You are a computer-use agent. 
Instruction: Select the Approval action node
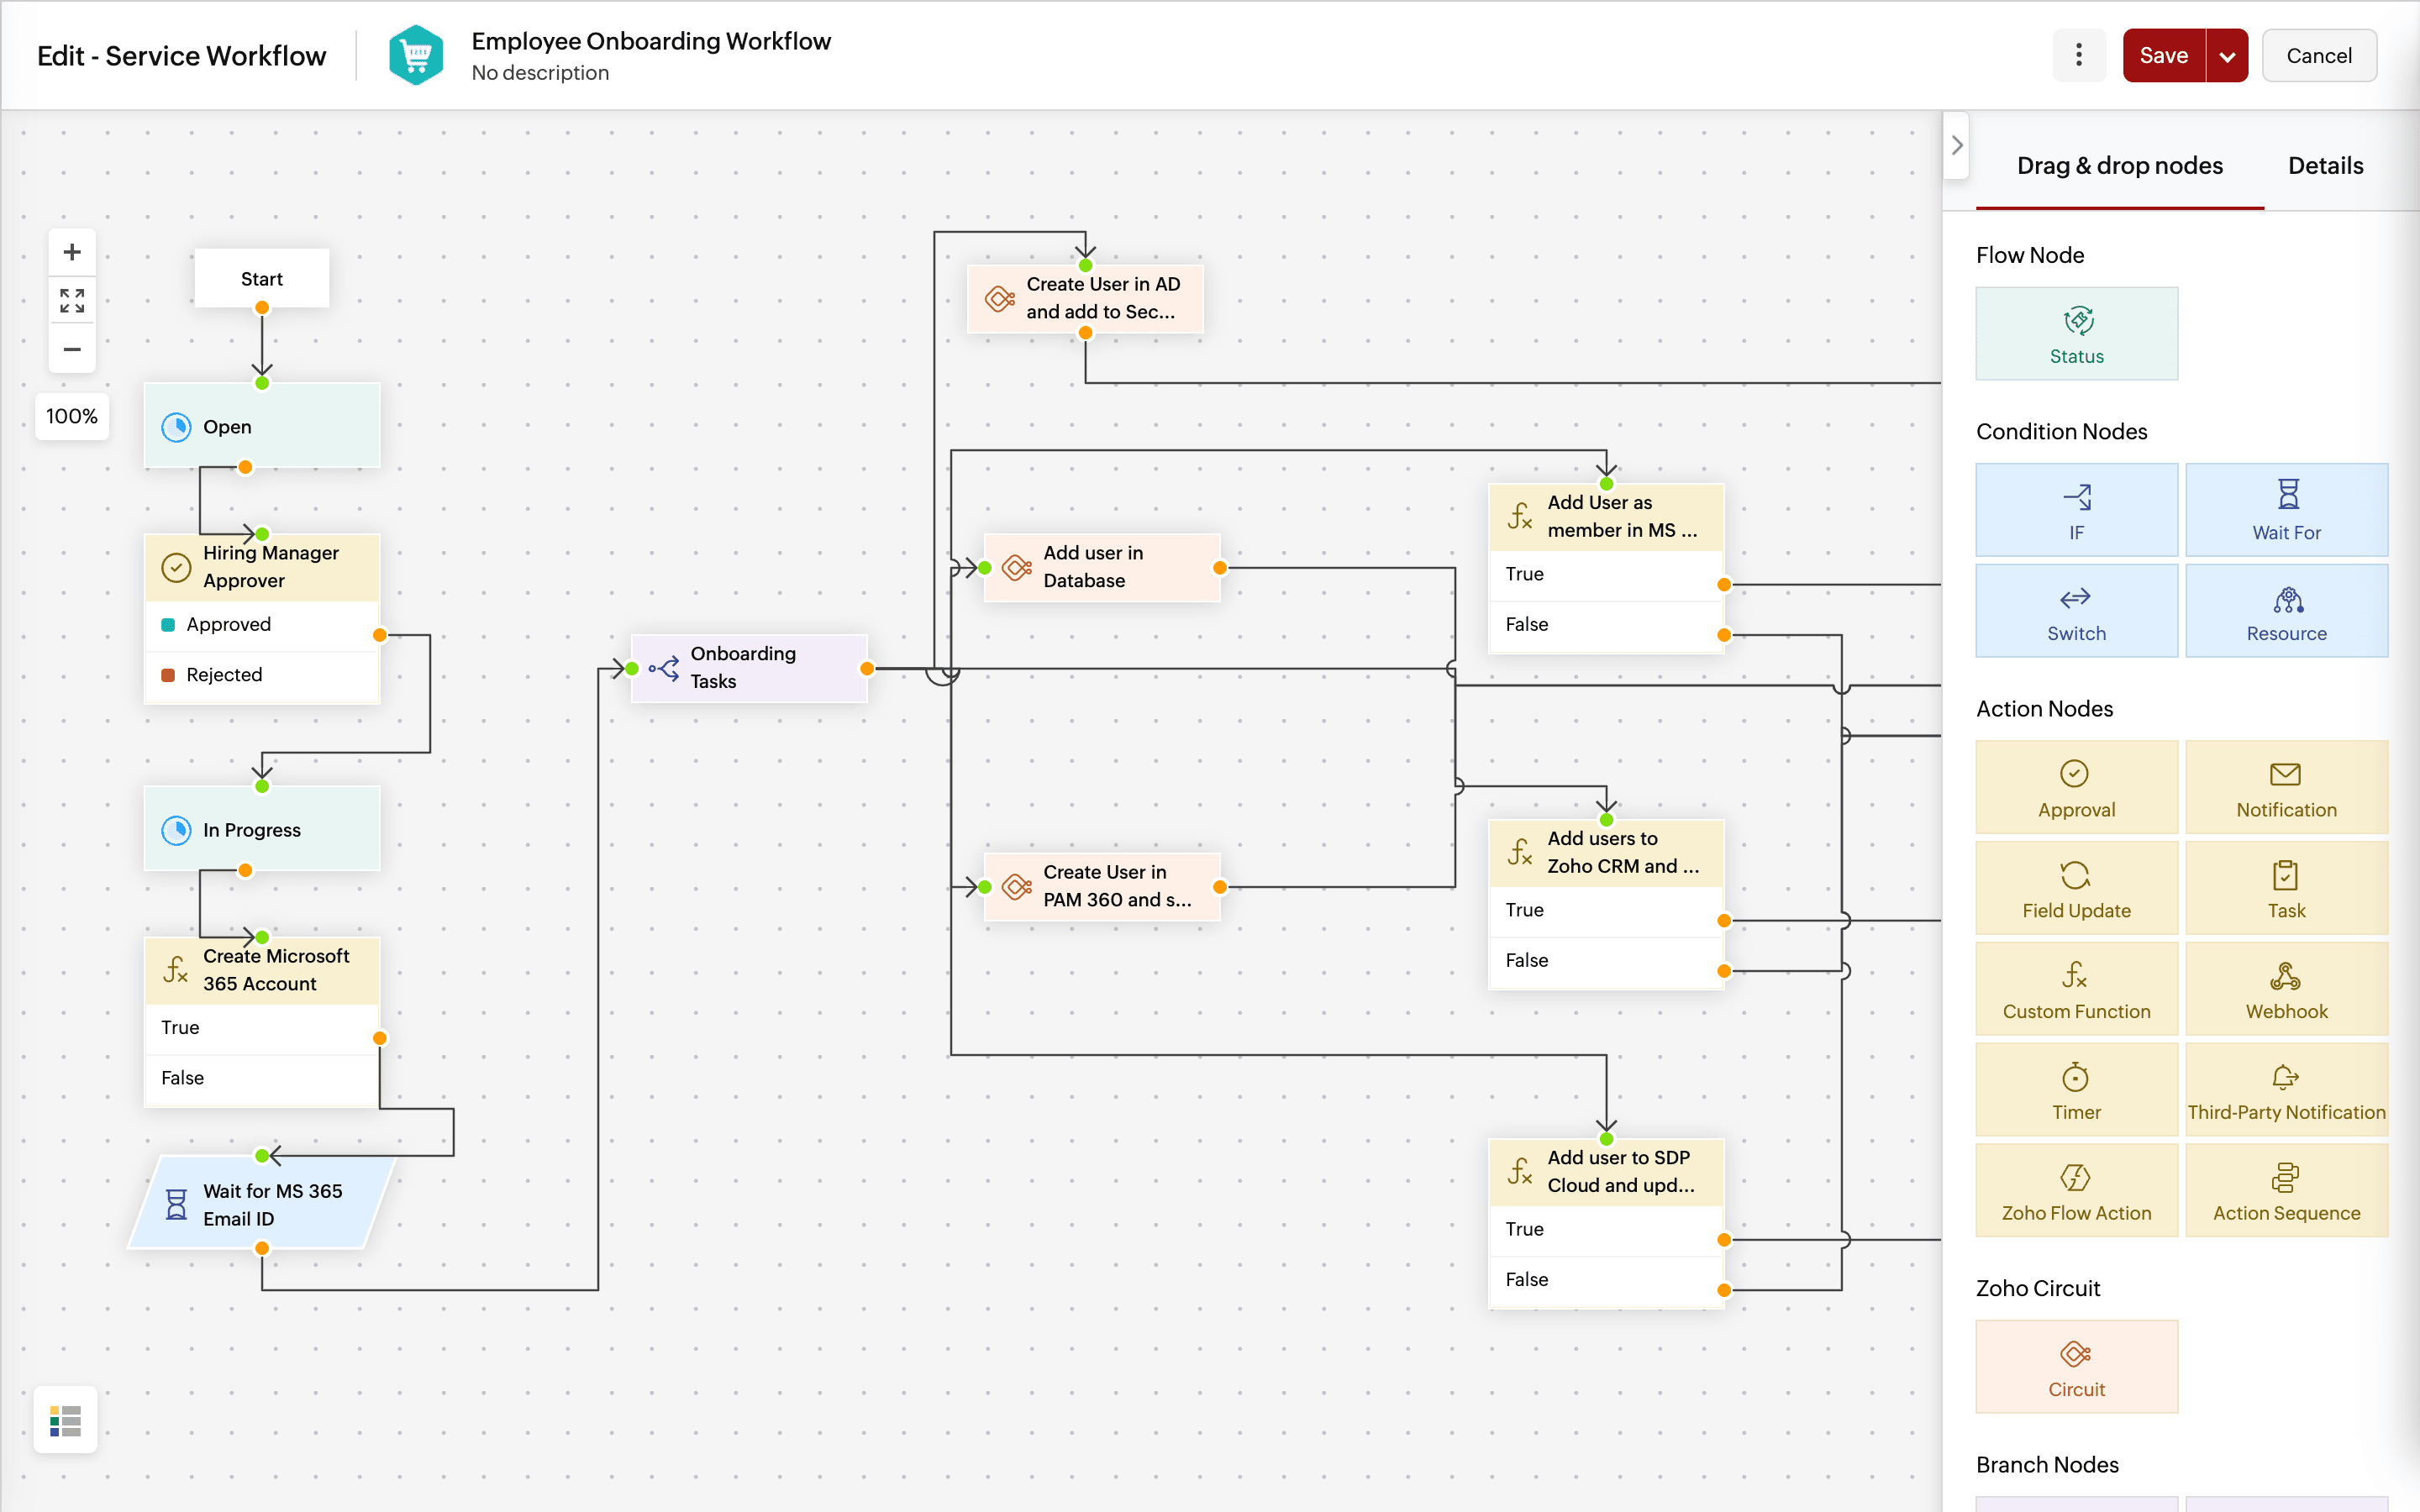2076,787
